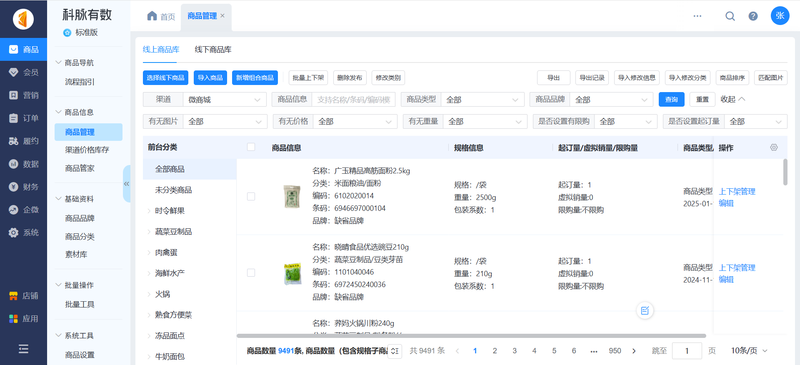
Task: Click the 标准版 edition badge
Action: [81, 33]
